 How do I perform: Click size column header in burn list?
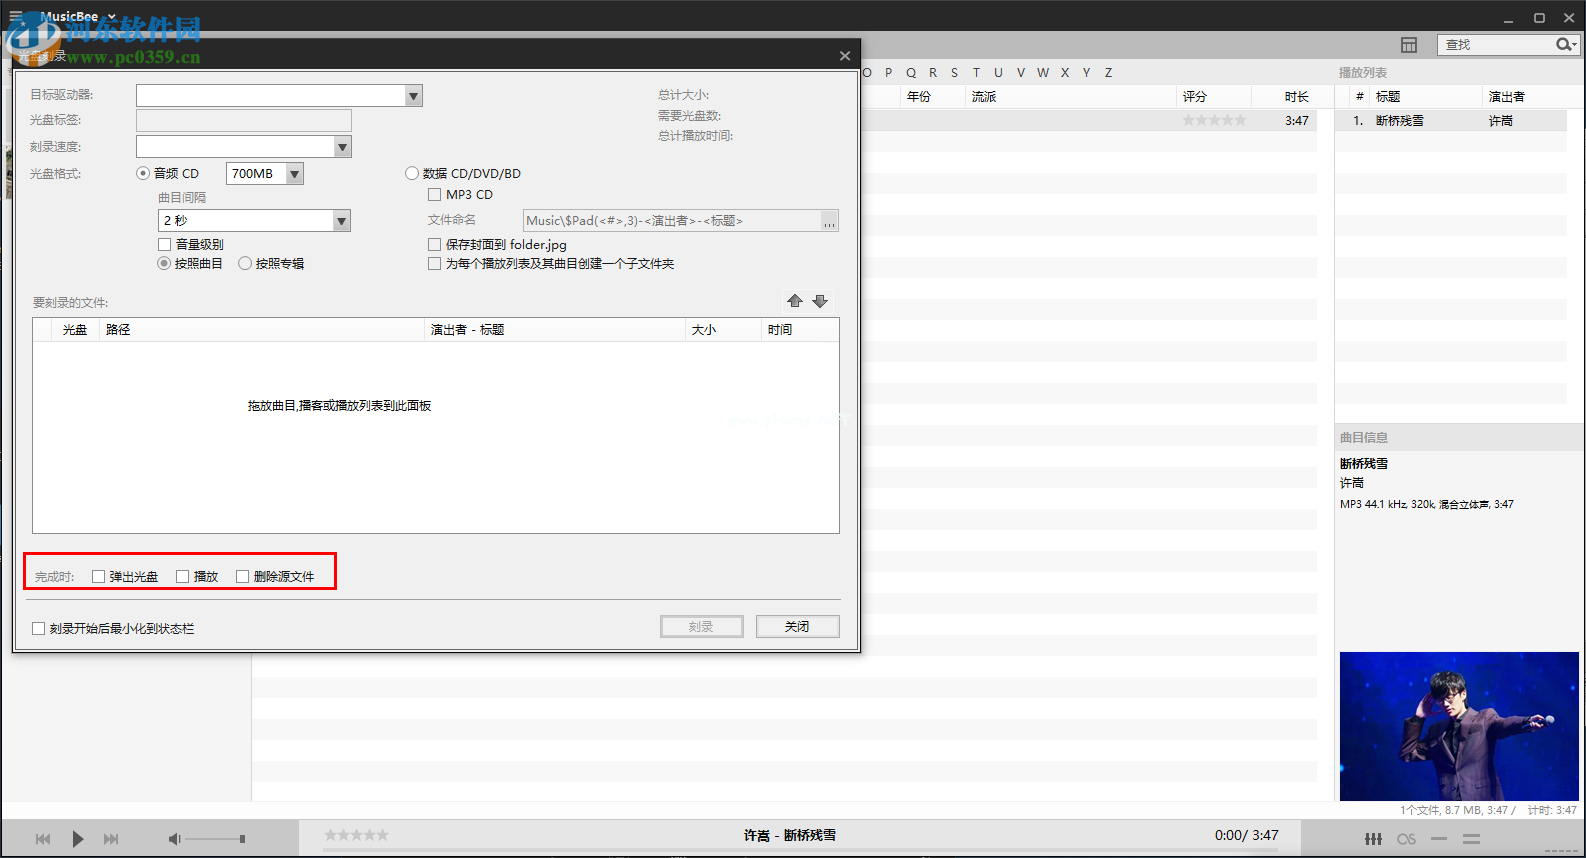tap(704, 330)
